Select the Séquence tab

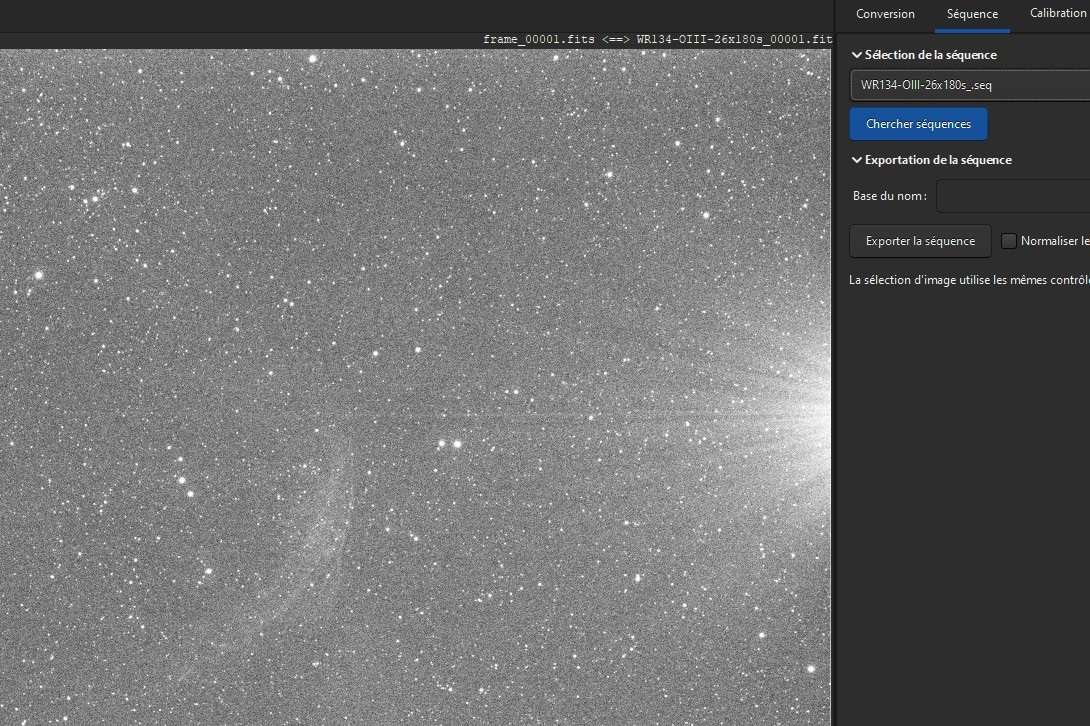[972, 14]
